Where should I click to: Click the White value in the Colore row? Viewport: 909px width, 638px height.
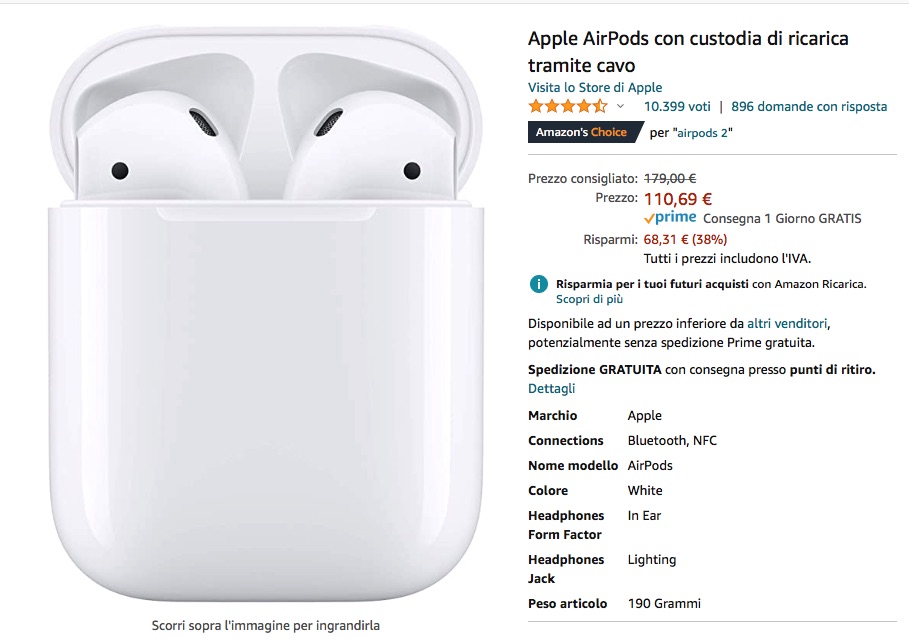pyautogui.click(x=643, y=490)
